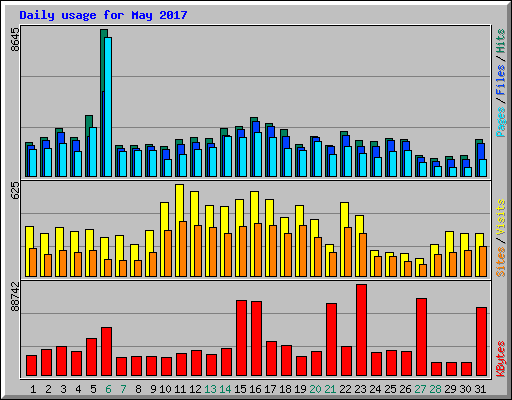
Task: Click the orange Sites bar for day 1
Action: click(33, 262)
